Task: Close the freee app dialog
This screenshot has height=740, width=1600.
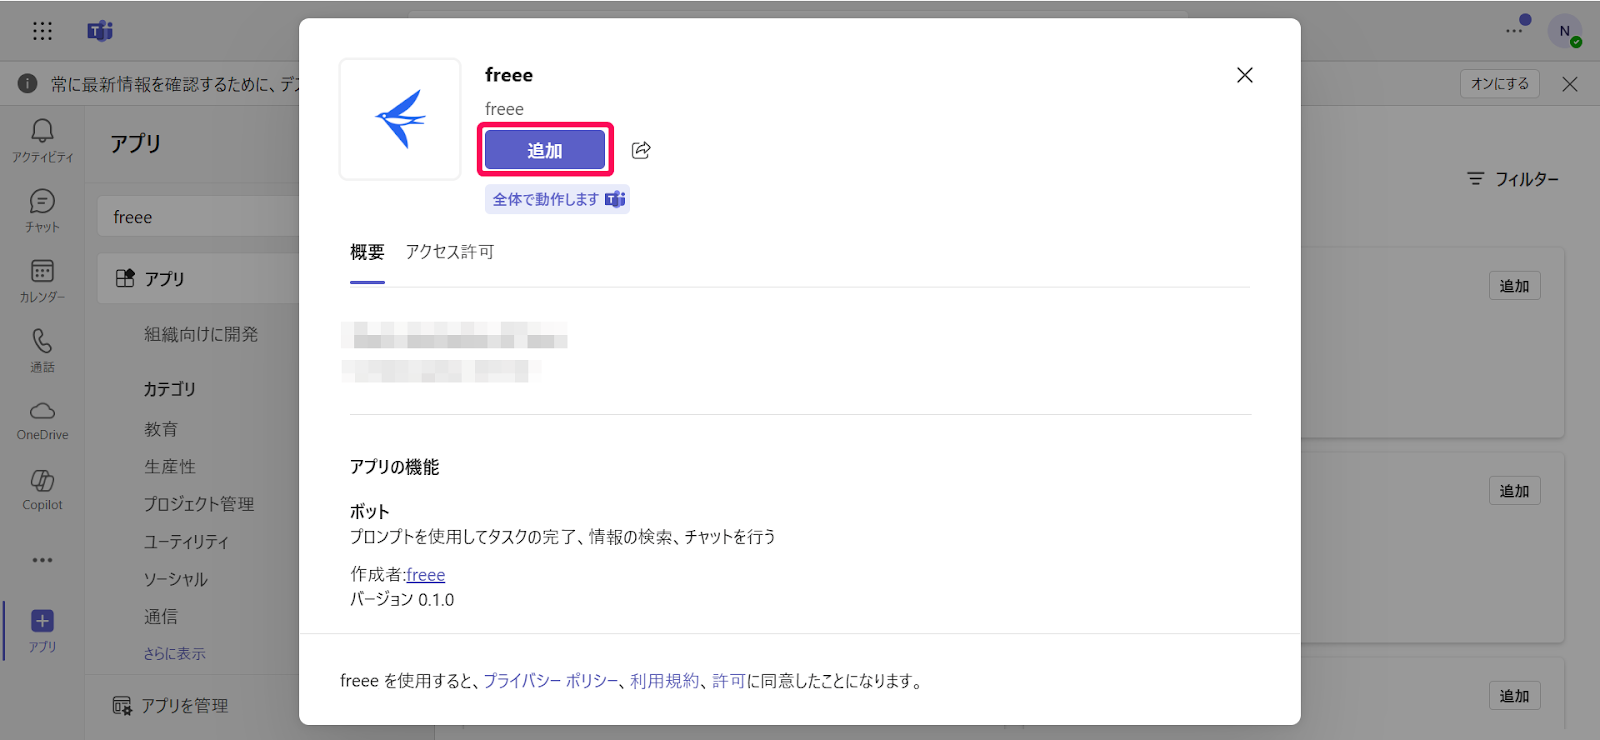Action: [1245, 75]
